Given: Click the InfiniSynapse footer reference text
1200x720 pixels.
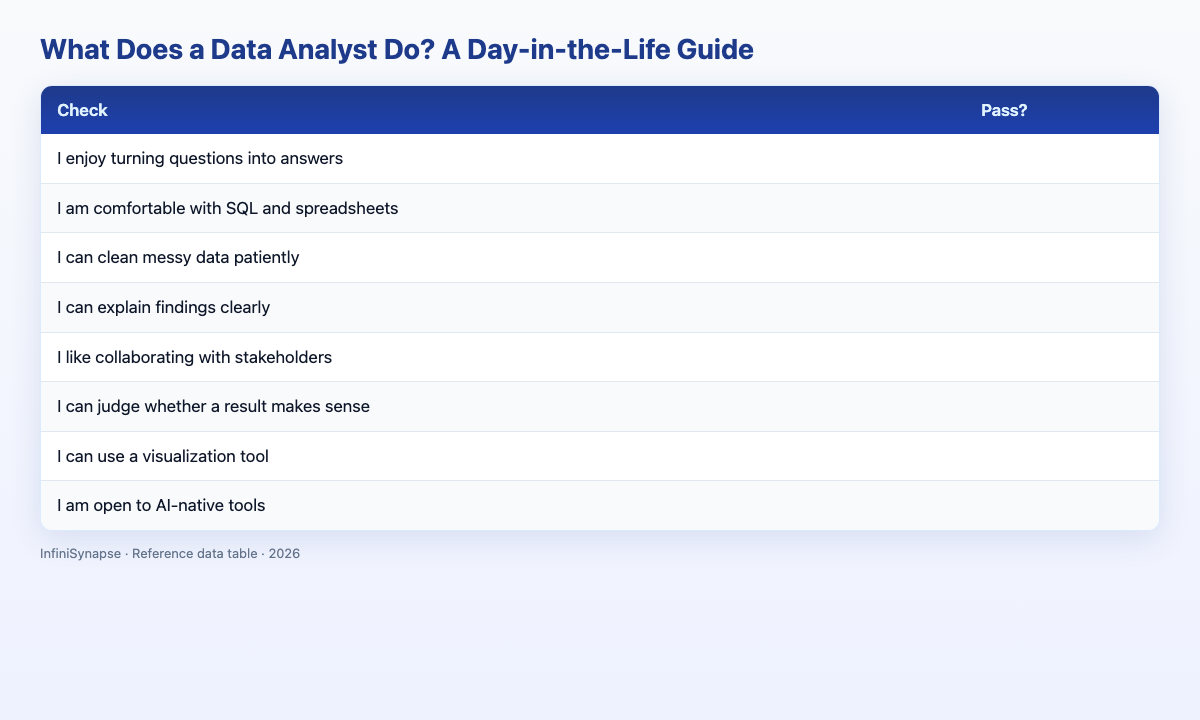Looking at the screenshot, I should coord(170,553).
